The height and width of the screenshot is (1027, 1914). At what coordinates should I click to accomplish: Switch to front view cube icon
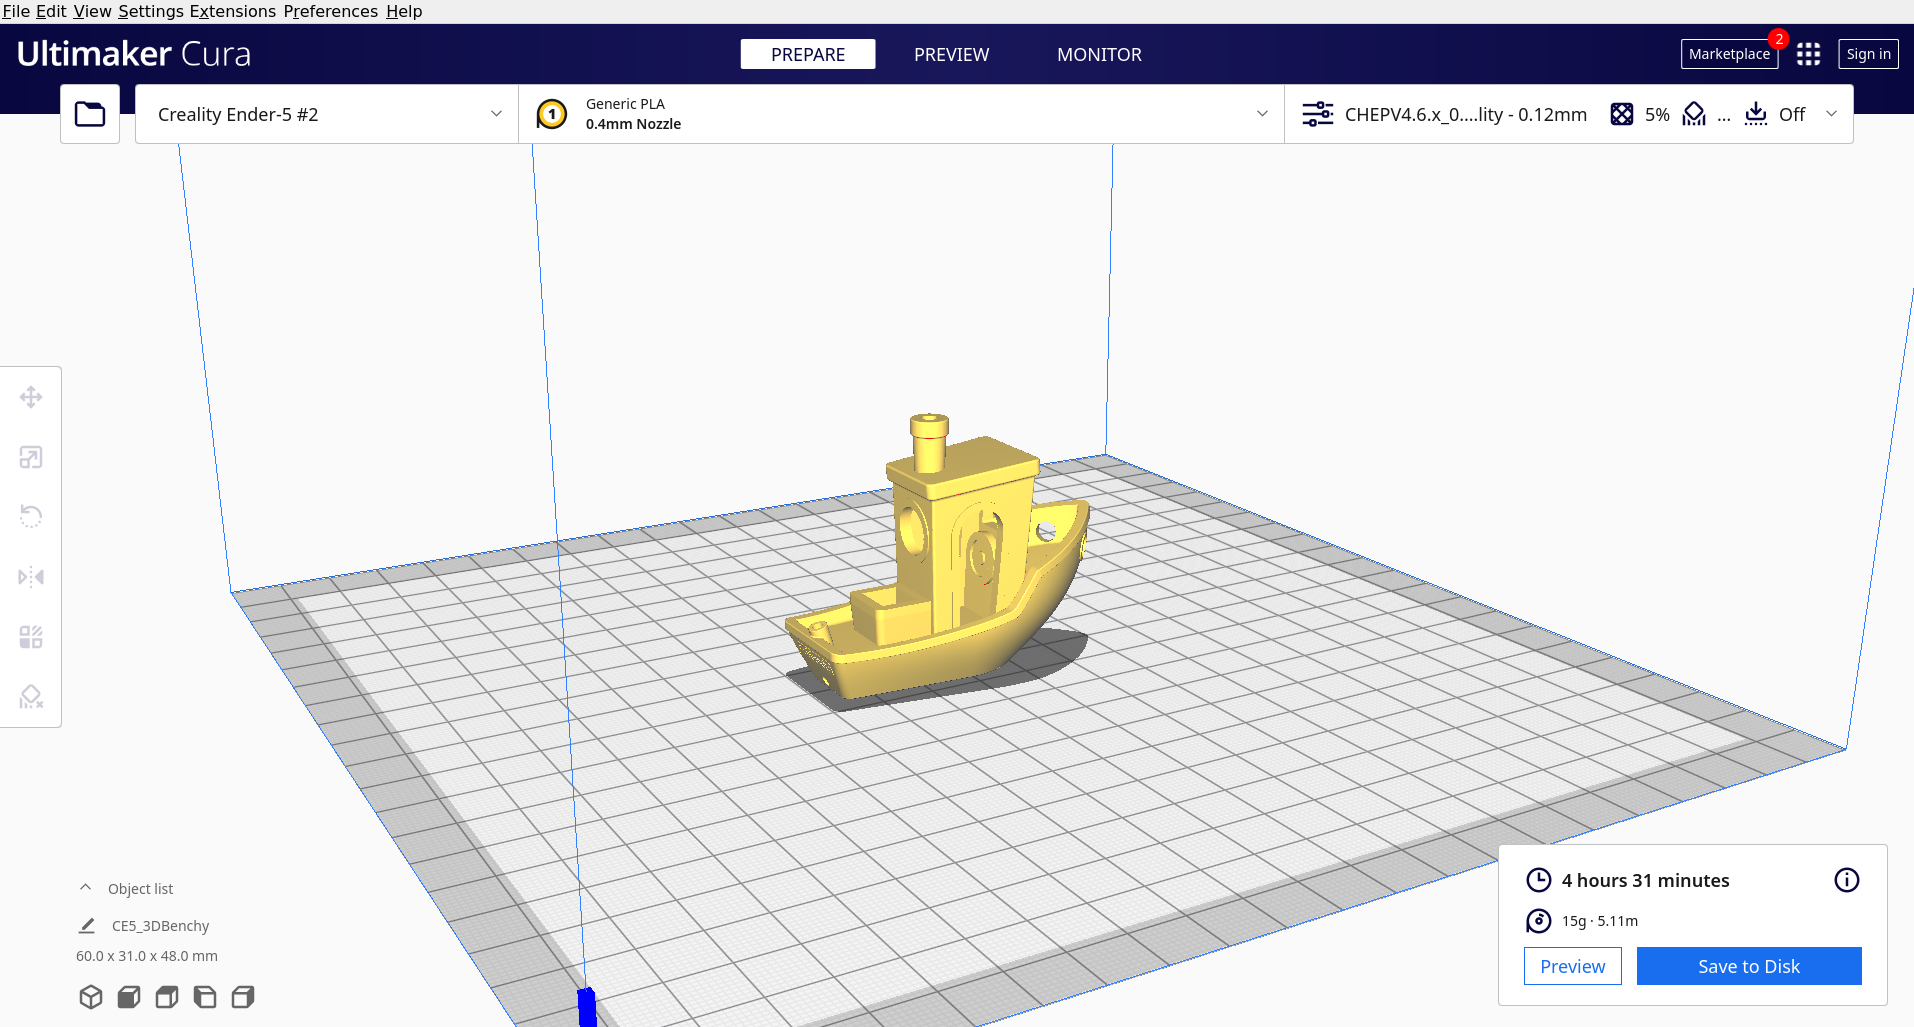tap(128, 996)
